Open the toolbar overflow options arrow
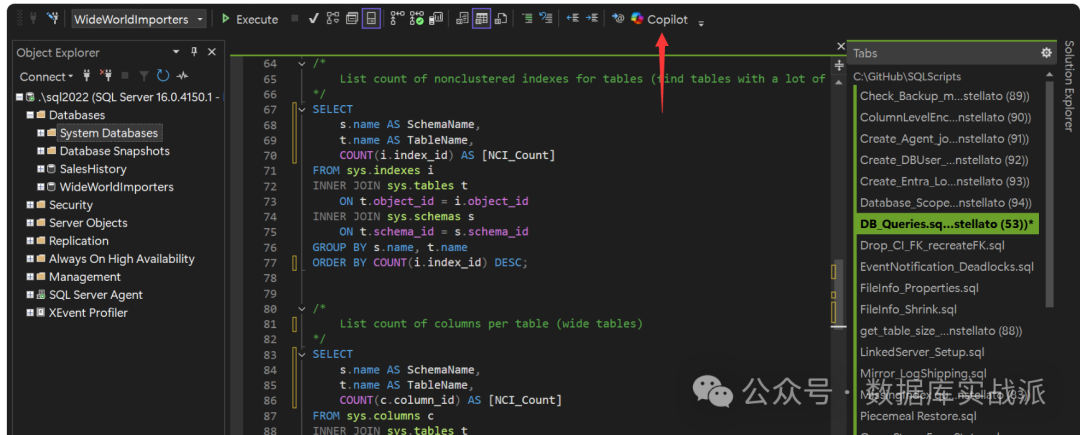Image resolution: width=1080 pixels, height=435 pixels. coord(701,23)
